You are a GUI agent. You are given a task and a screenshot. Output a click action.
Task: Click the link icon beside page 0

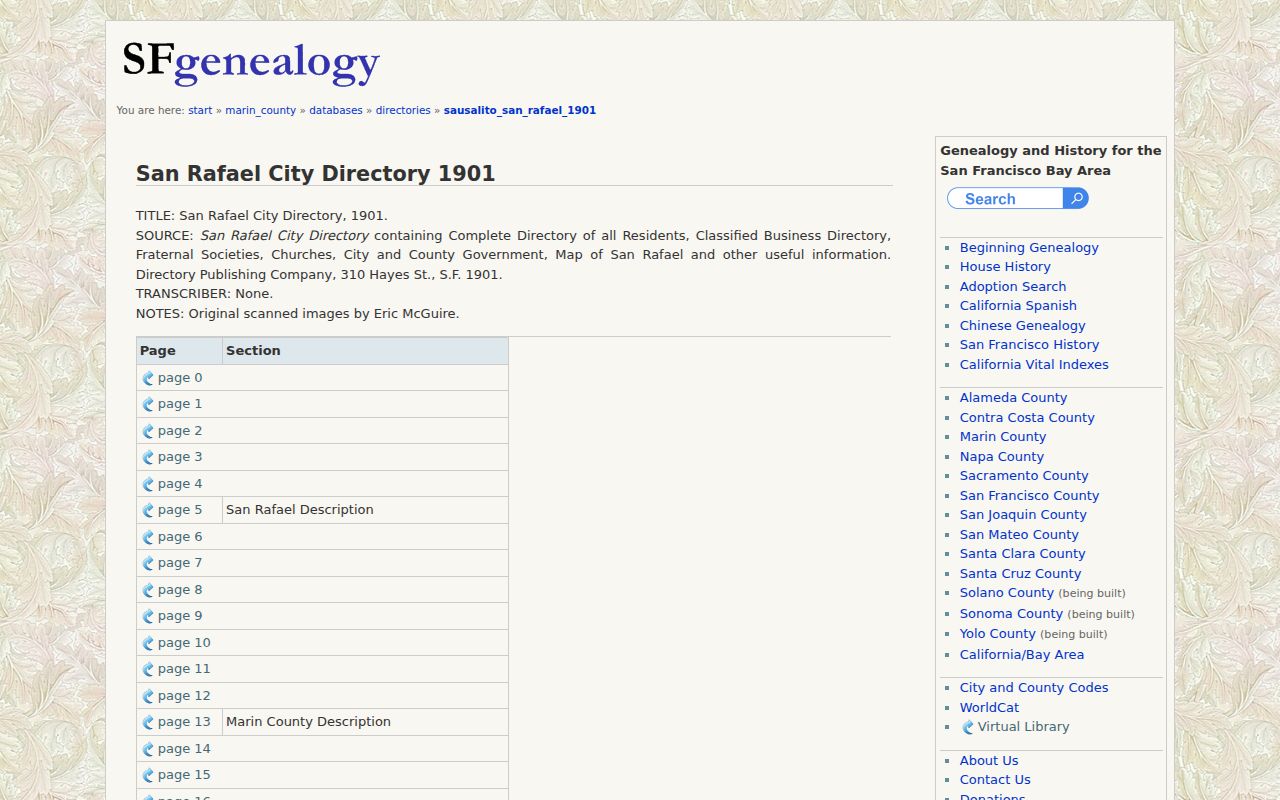(x=148, y=379)
